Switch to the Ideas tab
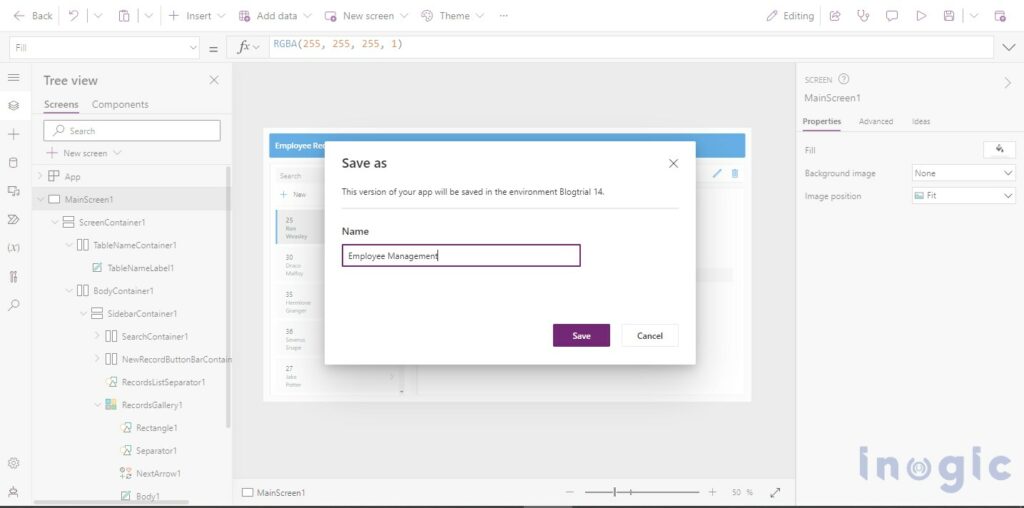This screenshot has width=1024, height=508. (921, 121)
